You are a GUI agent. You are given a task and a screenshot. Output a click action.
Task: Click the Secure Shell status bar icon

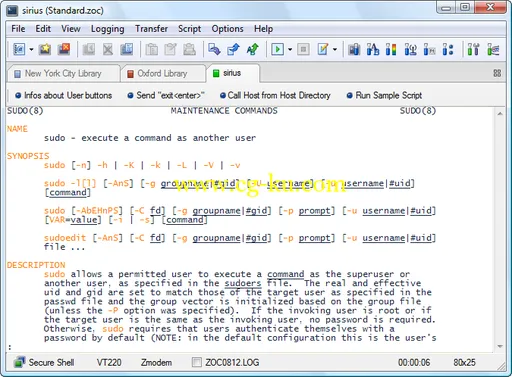point(19,362)
